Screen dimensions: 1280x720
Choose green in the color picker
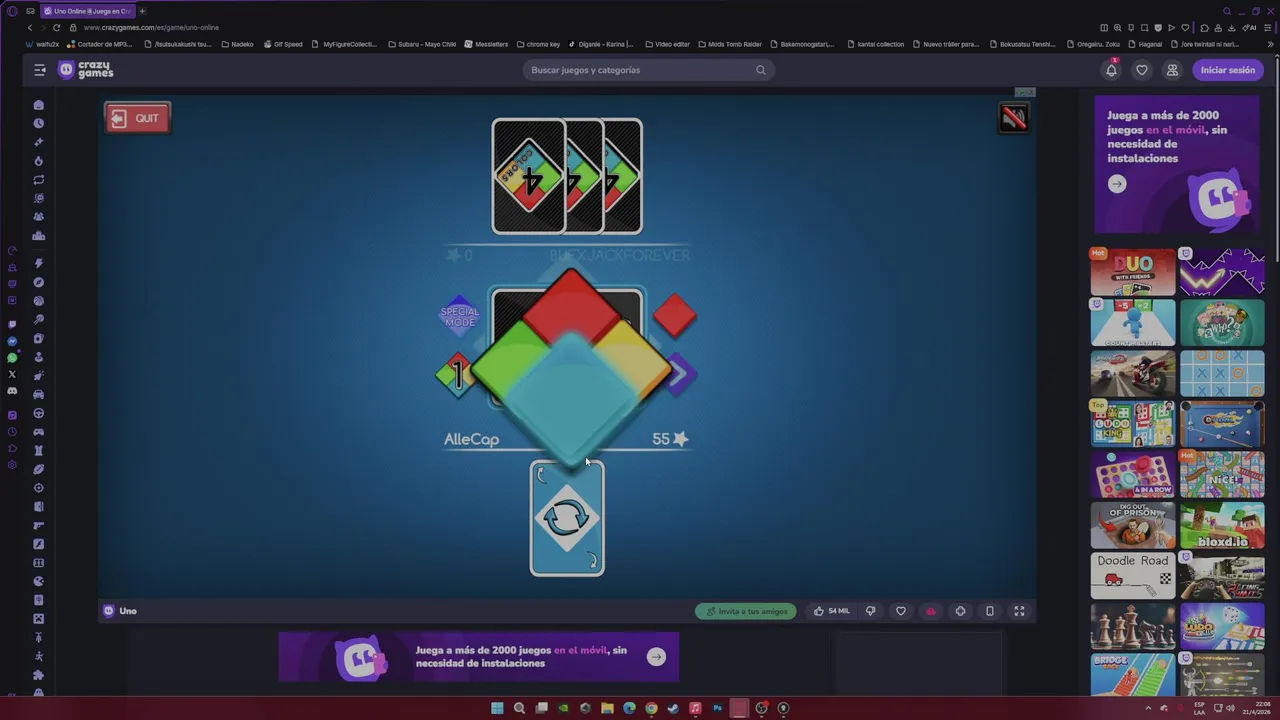click(505, 366)
